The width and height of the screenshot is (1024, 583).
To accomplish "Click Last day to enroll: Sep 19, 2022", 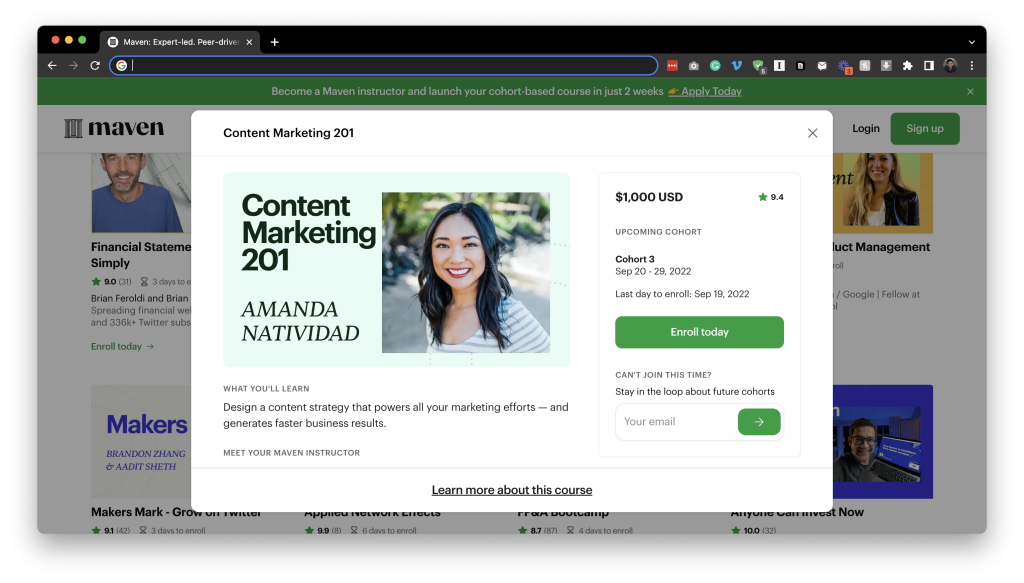I will coord(682,294).
